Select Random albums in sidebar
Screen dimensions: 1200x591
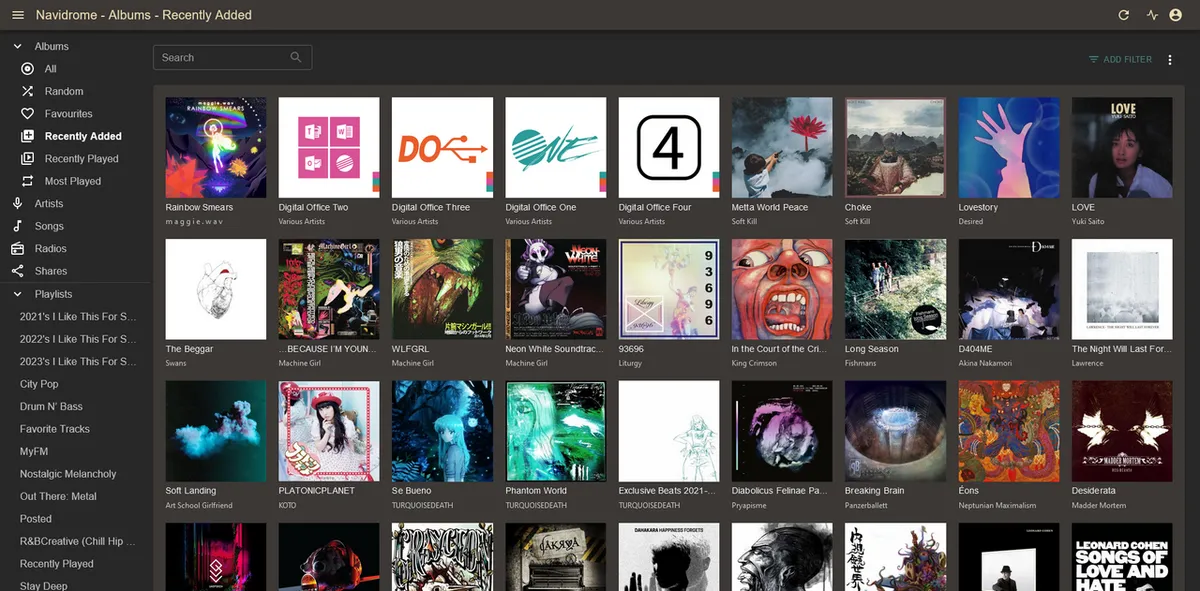[x=64, y=91]
